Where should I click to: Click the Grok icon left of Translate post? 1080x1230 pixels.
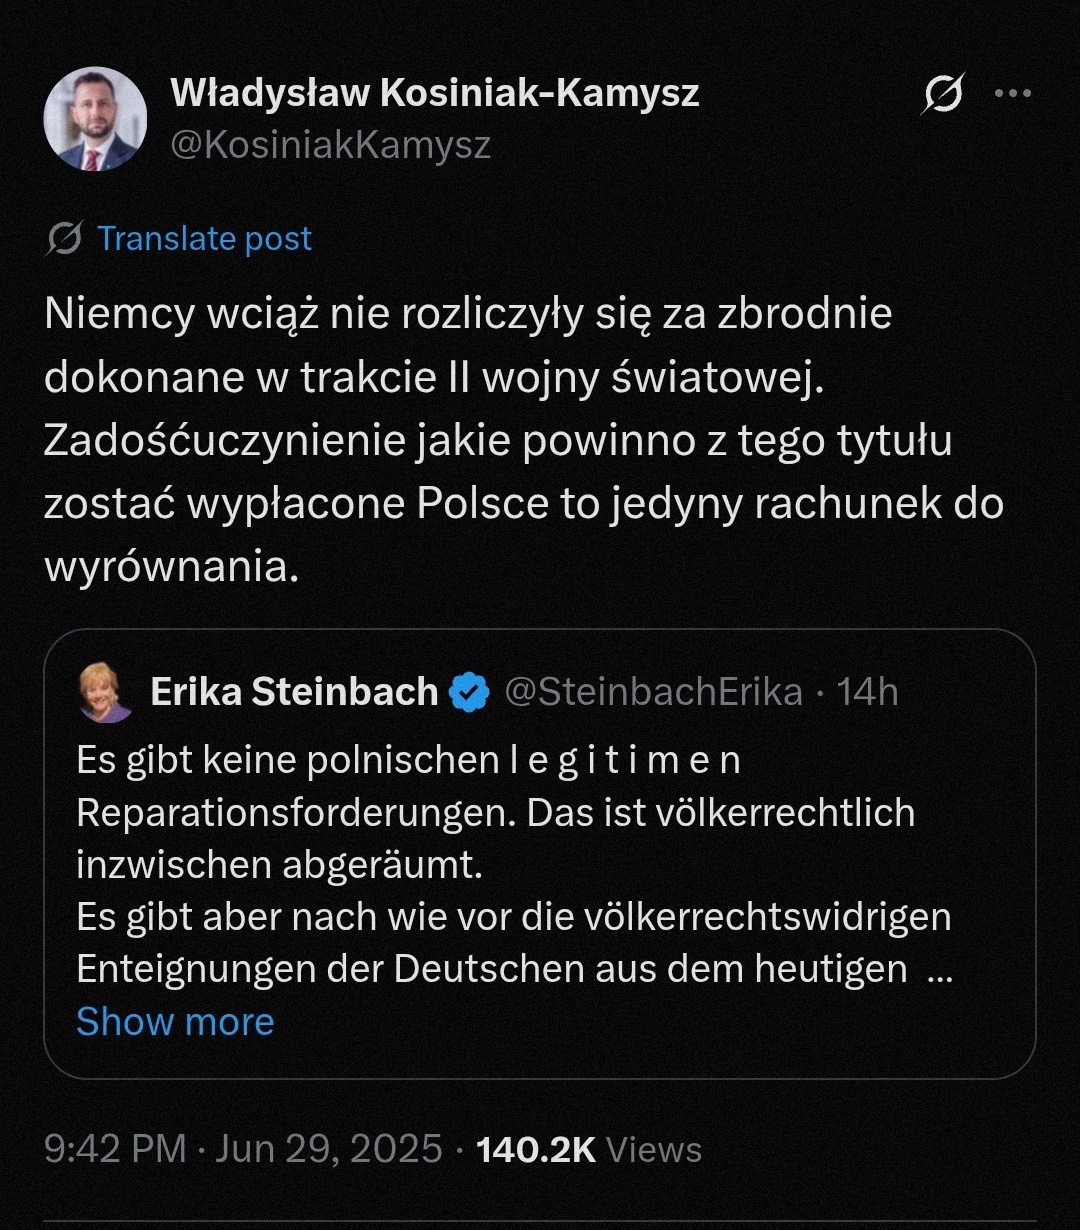point(64,239)
